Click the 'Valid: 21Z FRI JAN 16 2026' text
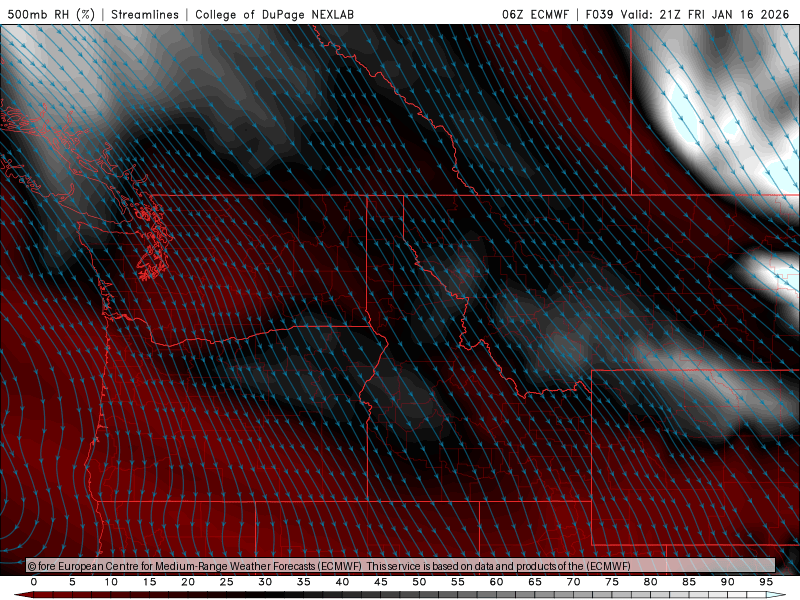This screenshot has width=800, height=600. coord(705,14)
